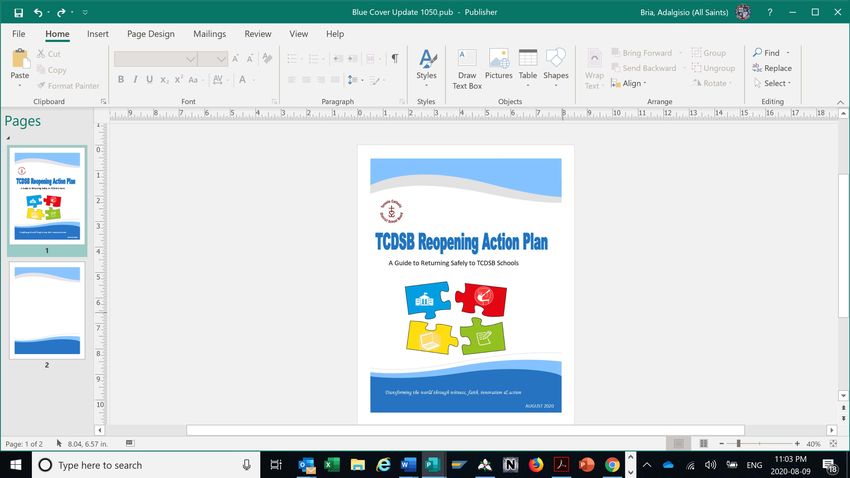Switch to the Mailings tab
The width and height of the screenshot is (850, 478).
[x=209, y=34]
